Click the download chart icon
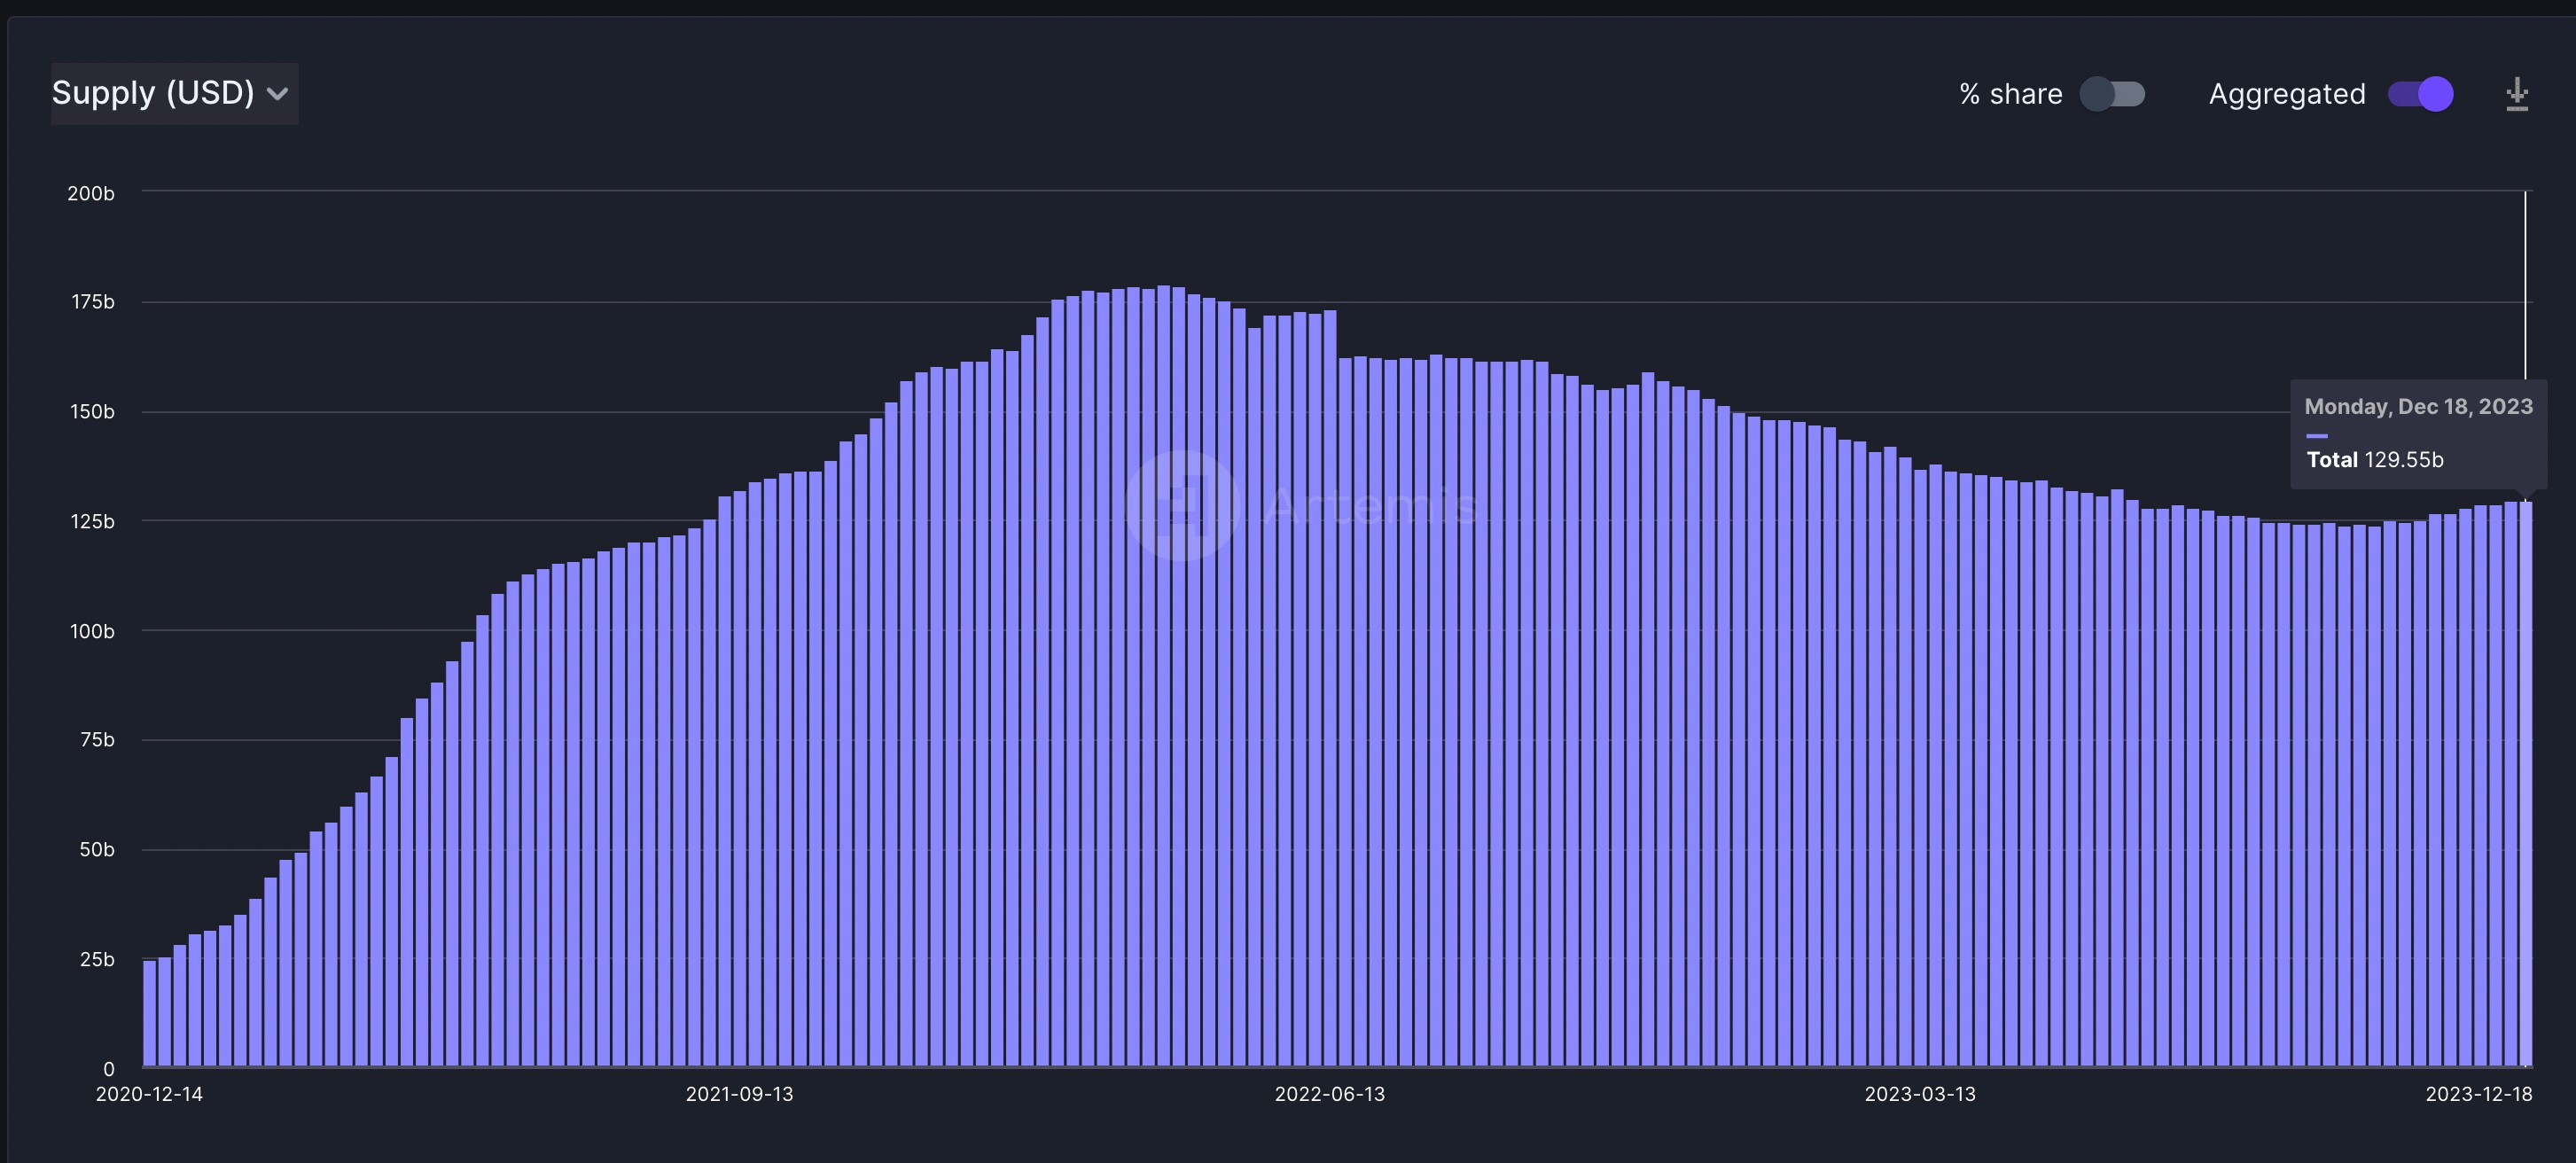The height and width of the screenshot is (1163, 2576). point(2516,93)
